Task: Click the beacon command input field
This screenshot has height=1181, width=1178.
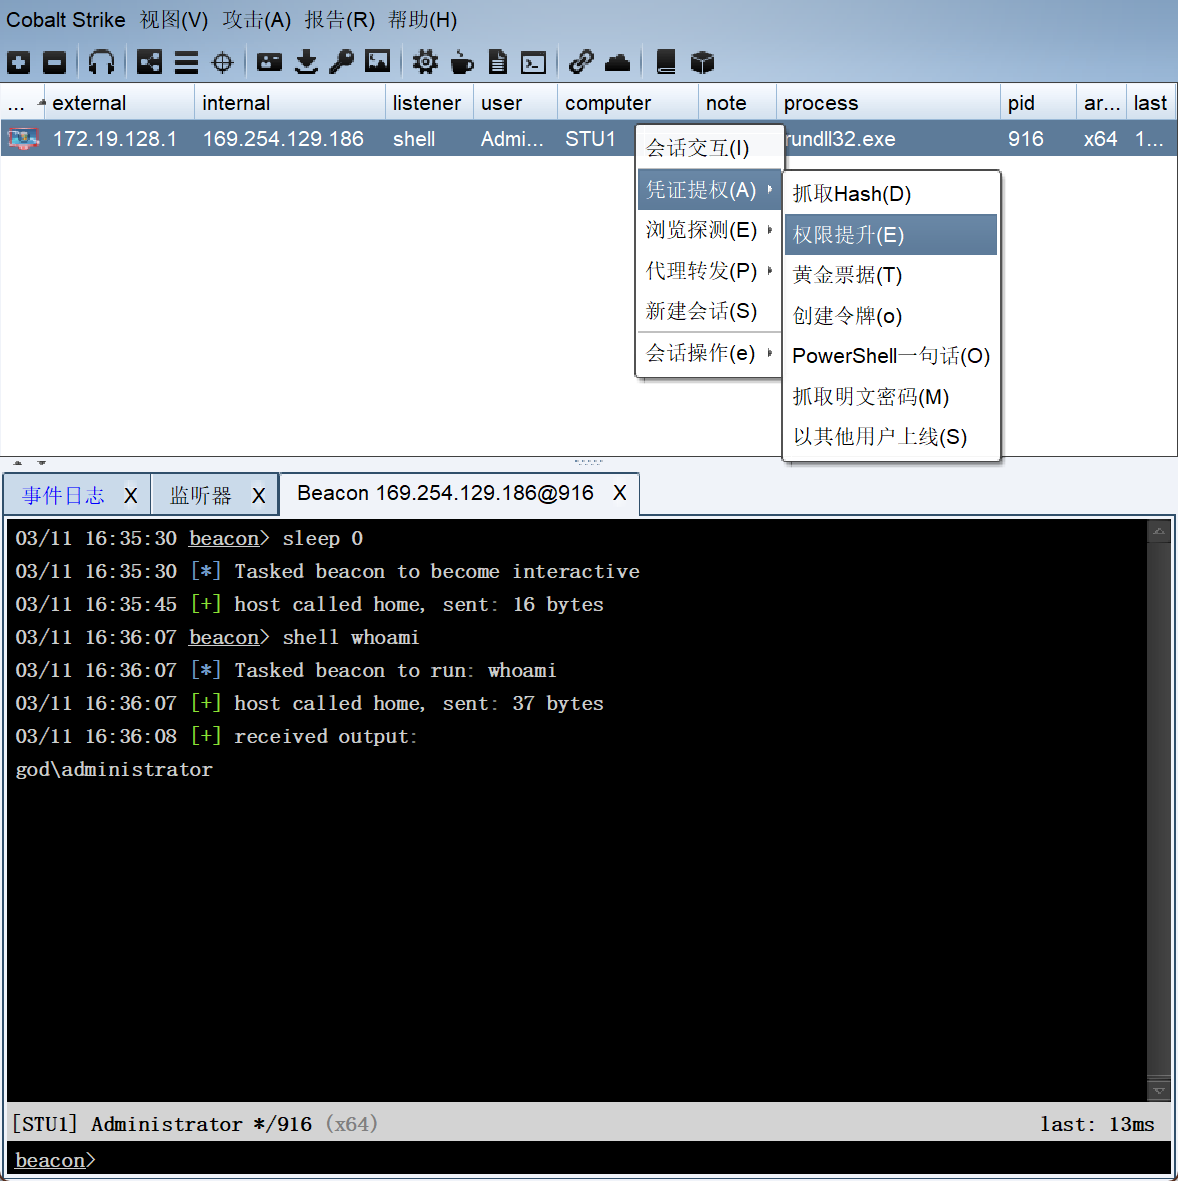Action: [588, 1160]
